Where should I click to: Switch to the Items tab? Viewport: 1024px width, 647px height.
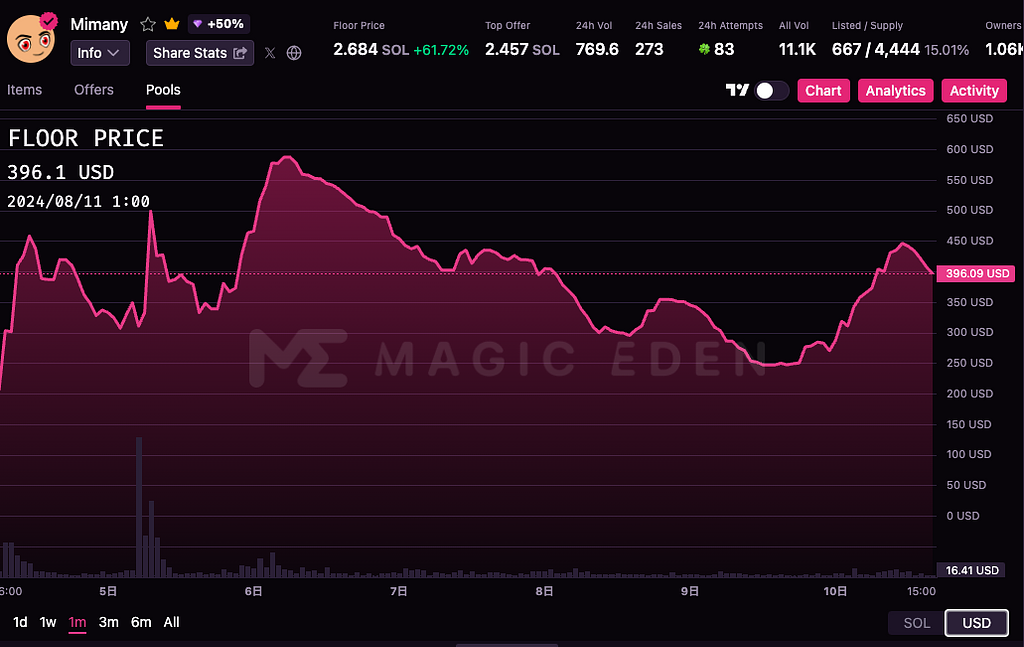point(25,90)
